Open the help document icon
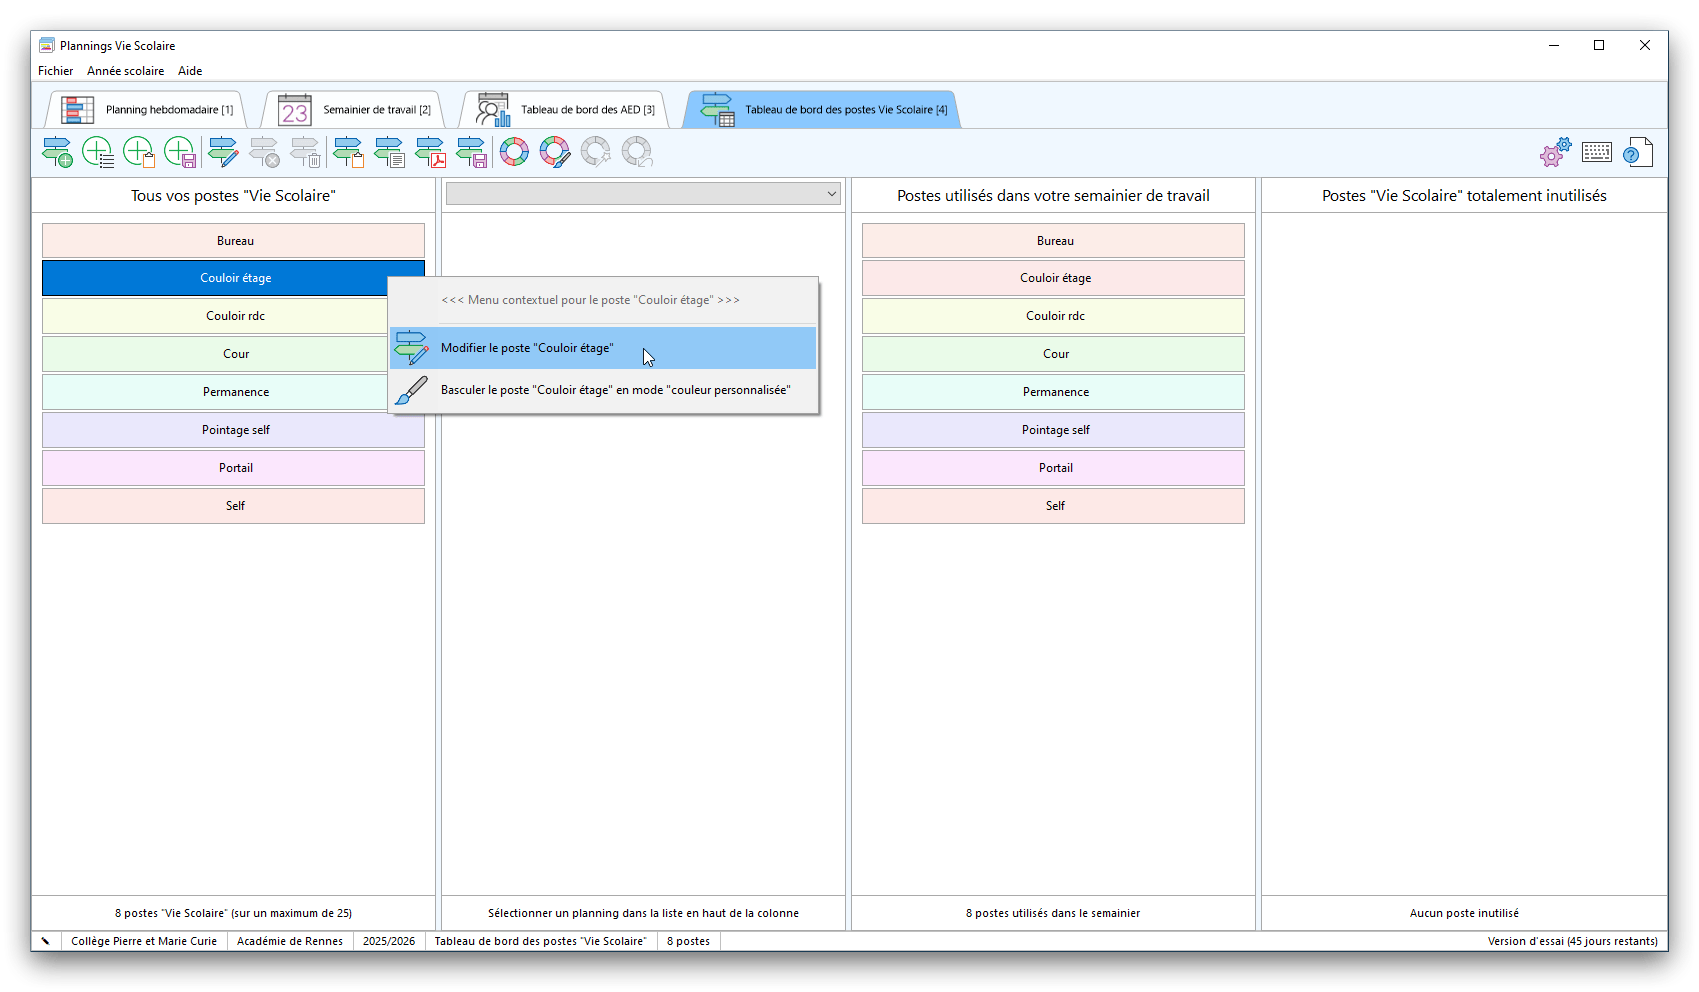The height and width of the screenshot is (992, 1699). tap(1637, 152)
